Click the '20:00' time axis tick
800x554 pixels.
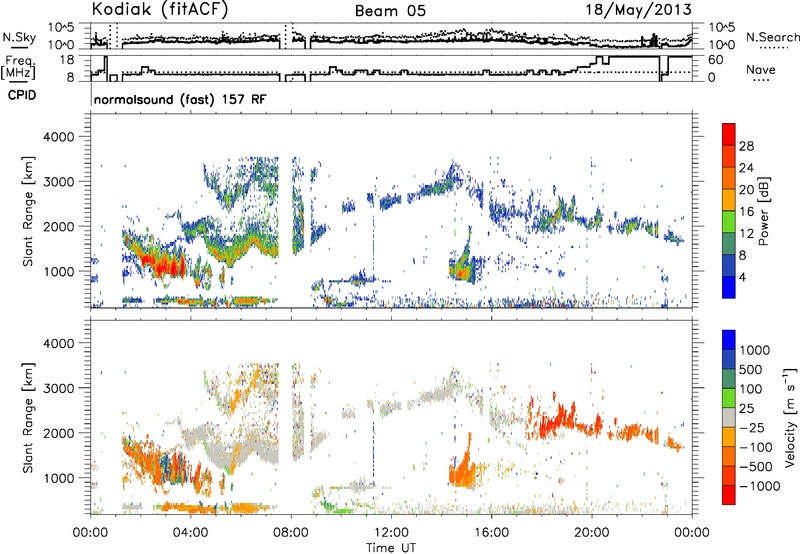591,533
